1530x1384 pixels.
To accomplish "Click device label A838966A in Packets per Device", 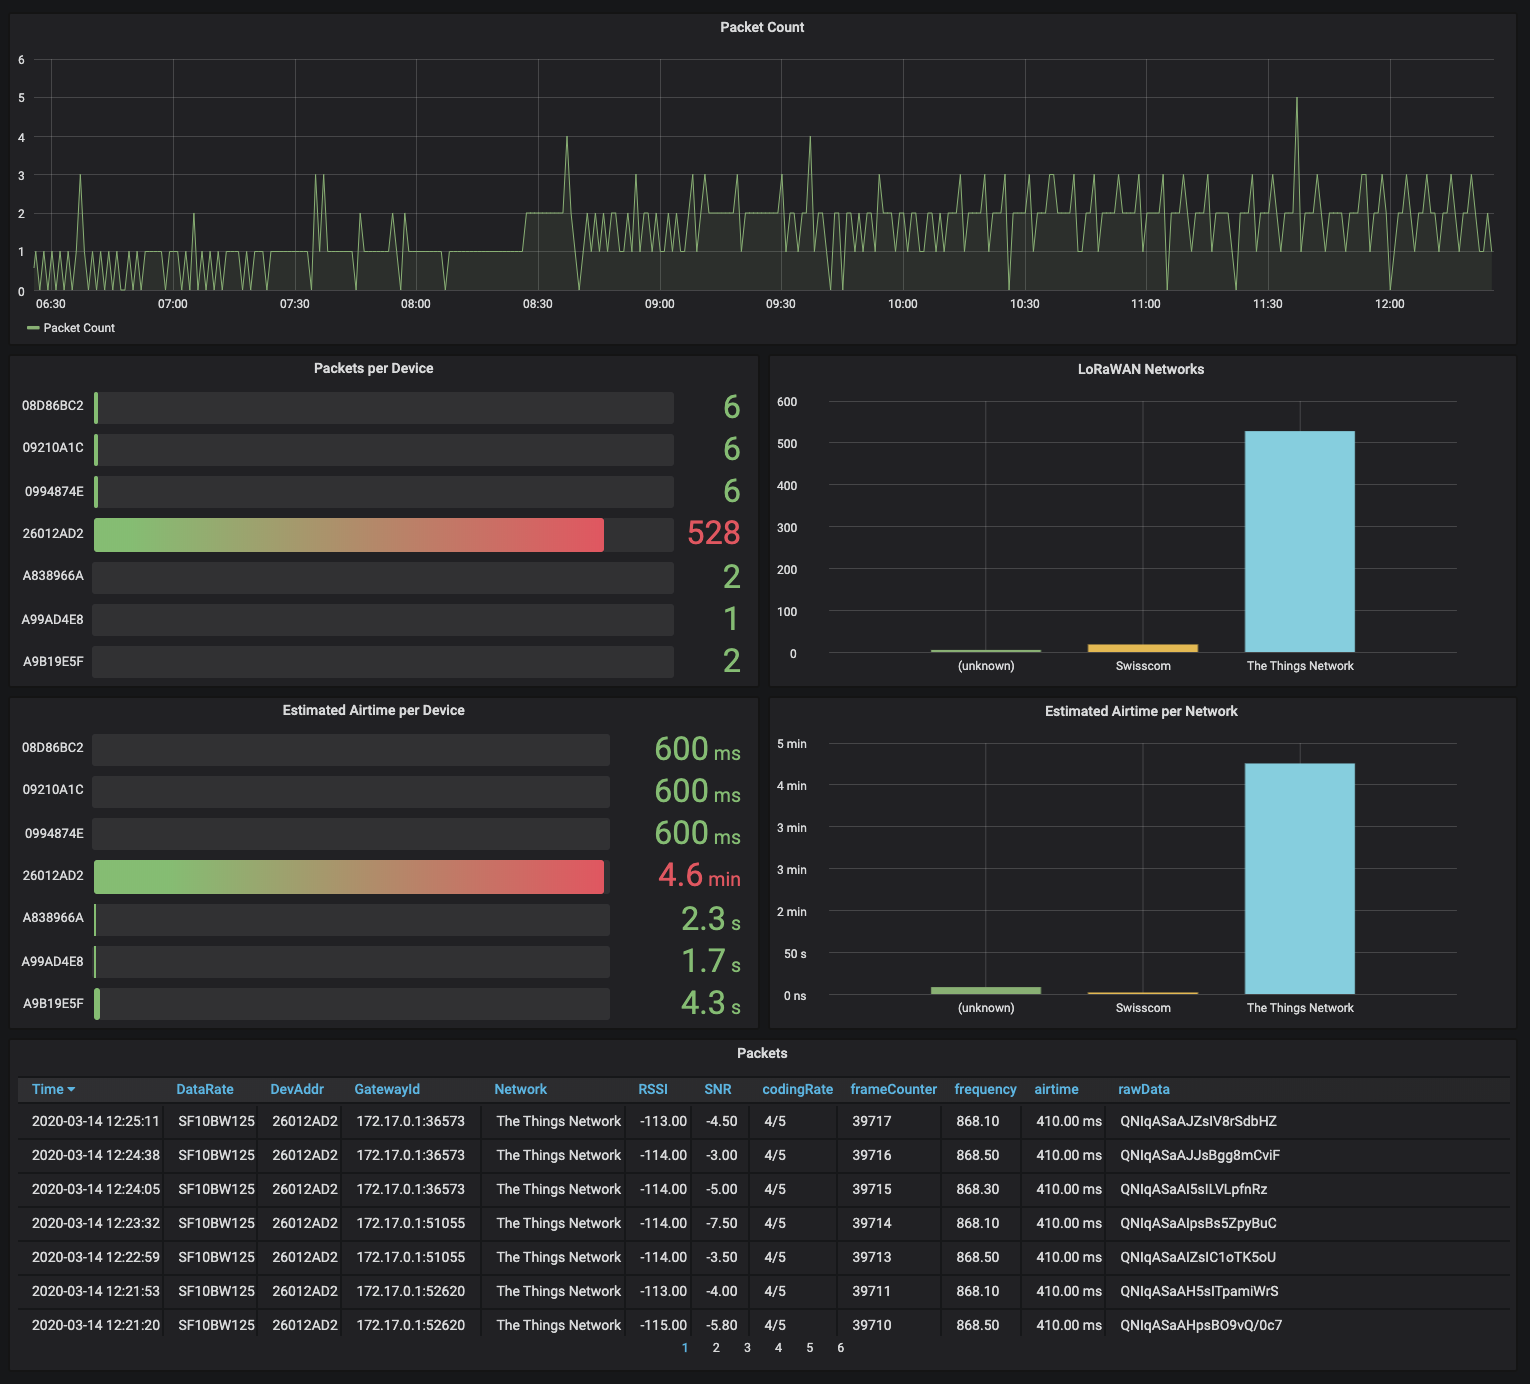I will pyautogui.click(x=53, y=575).
